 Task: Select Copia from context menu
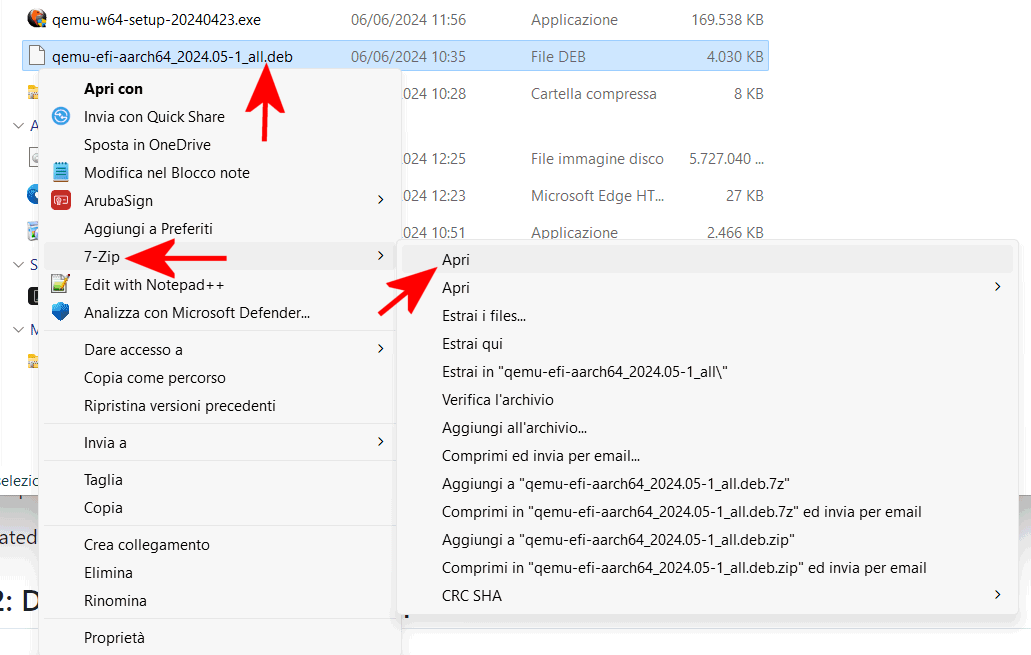click(103, 508)
